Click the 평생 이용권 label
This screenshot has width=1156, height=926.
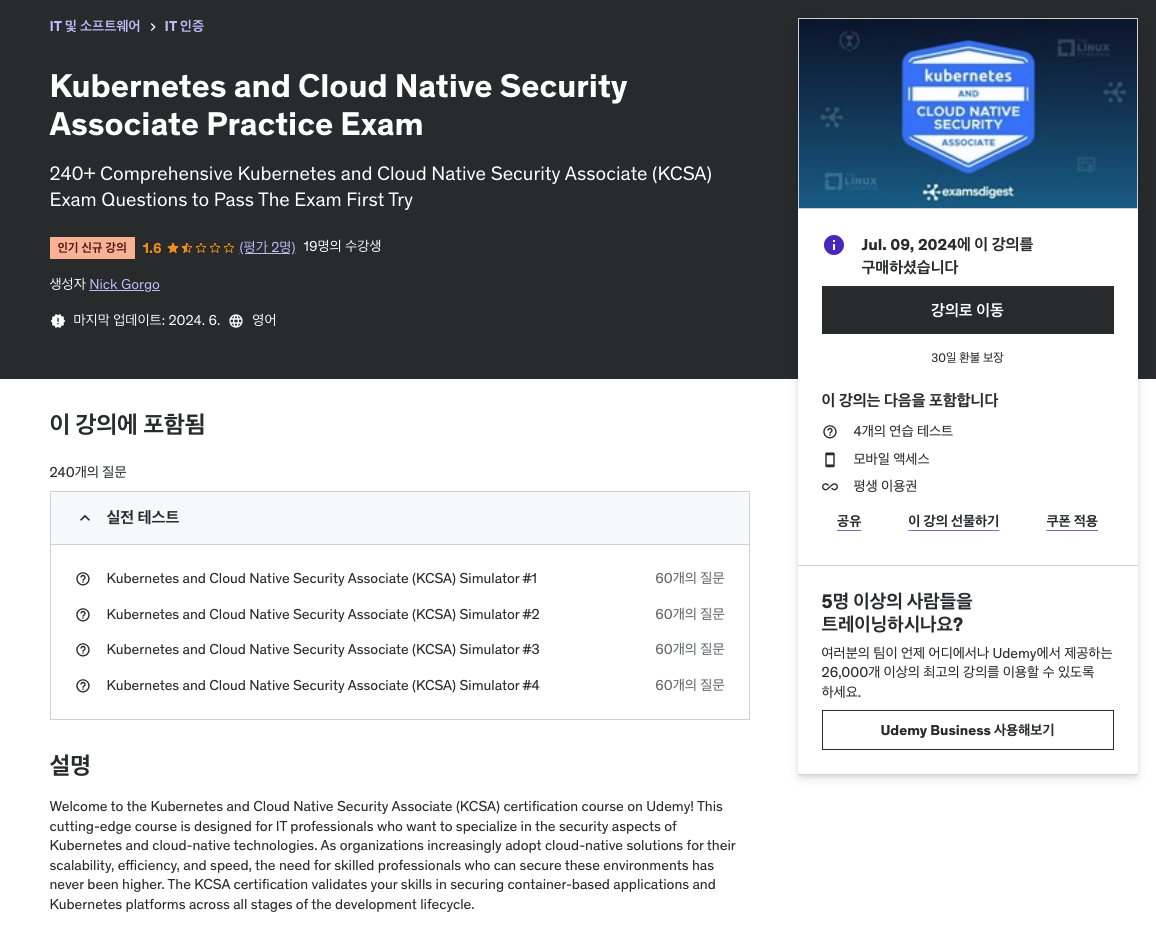pyautogui.click(x=885, y=486)
